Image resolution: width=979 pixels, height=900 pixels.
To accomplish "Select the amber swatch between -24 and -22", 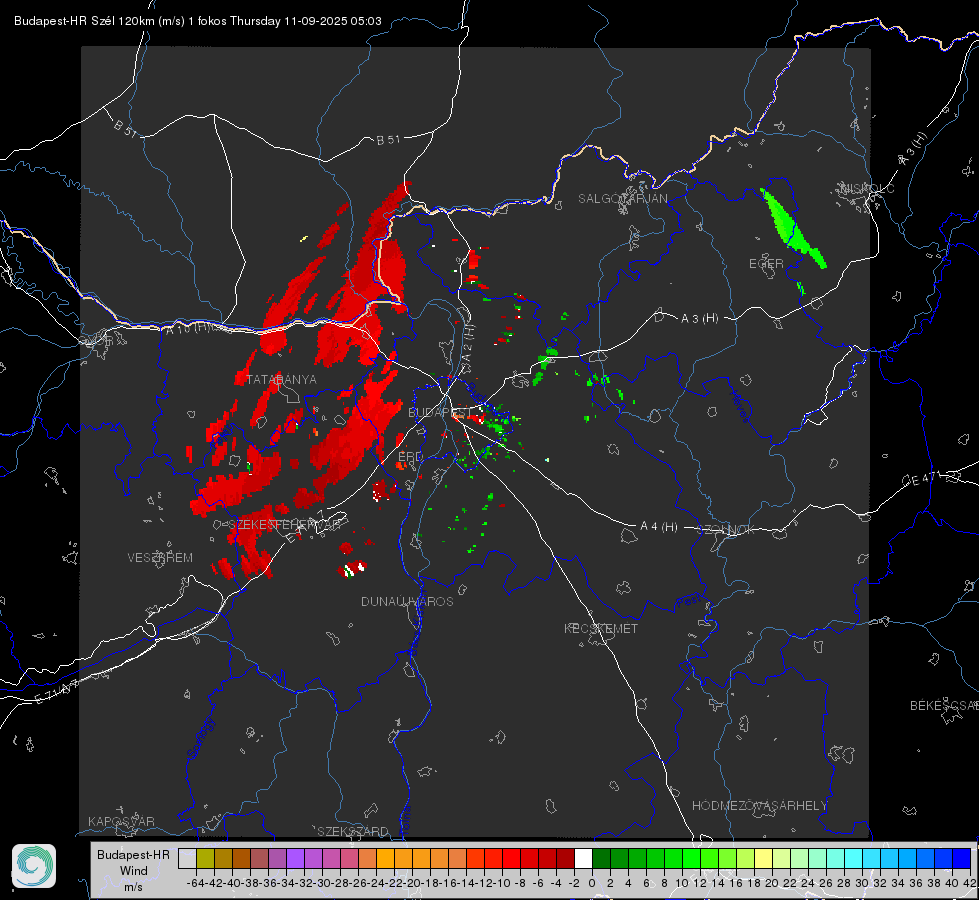I will (385, 858).
